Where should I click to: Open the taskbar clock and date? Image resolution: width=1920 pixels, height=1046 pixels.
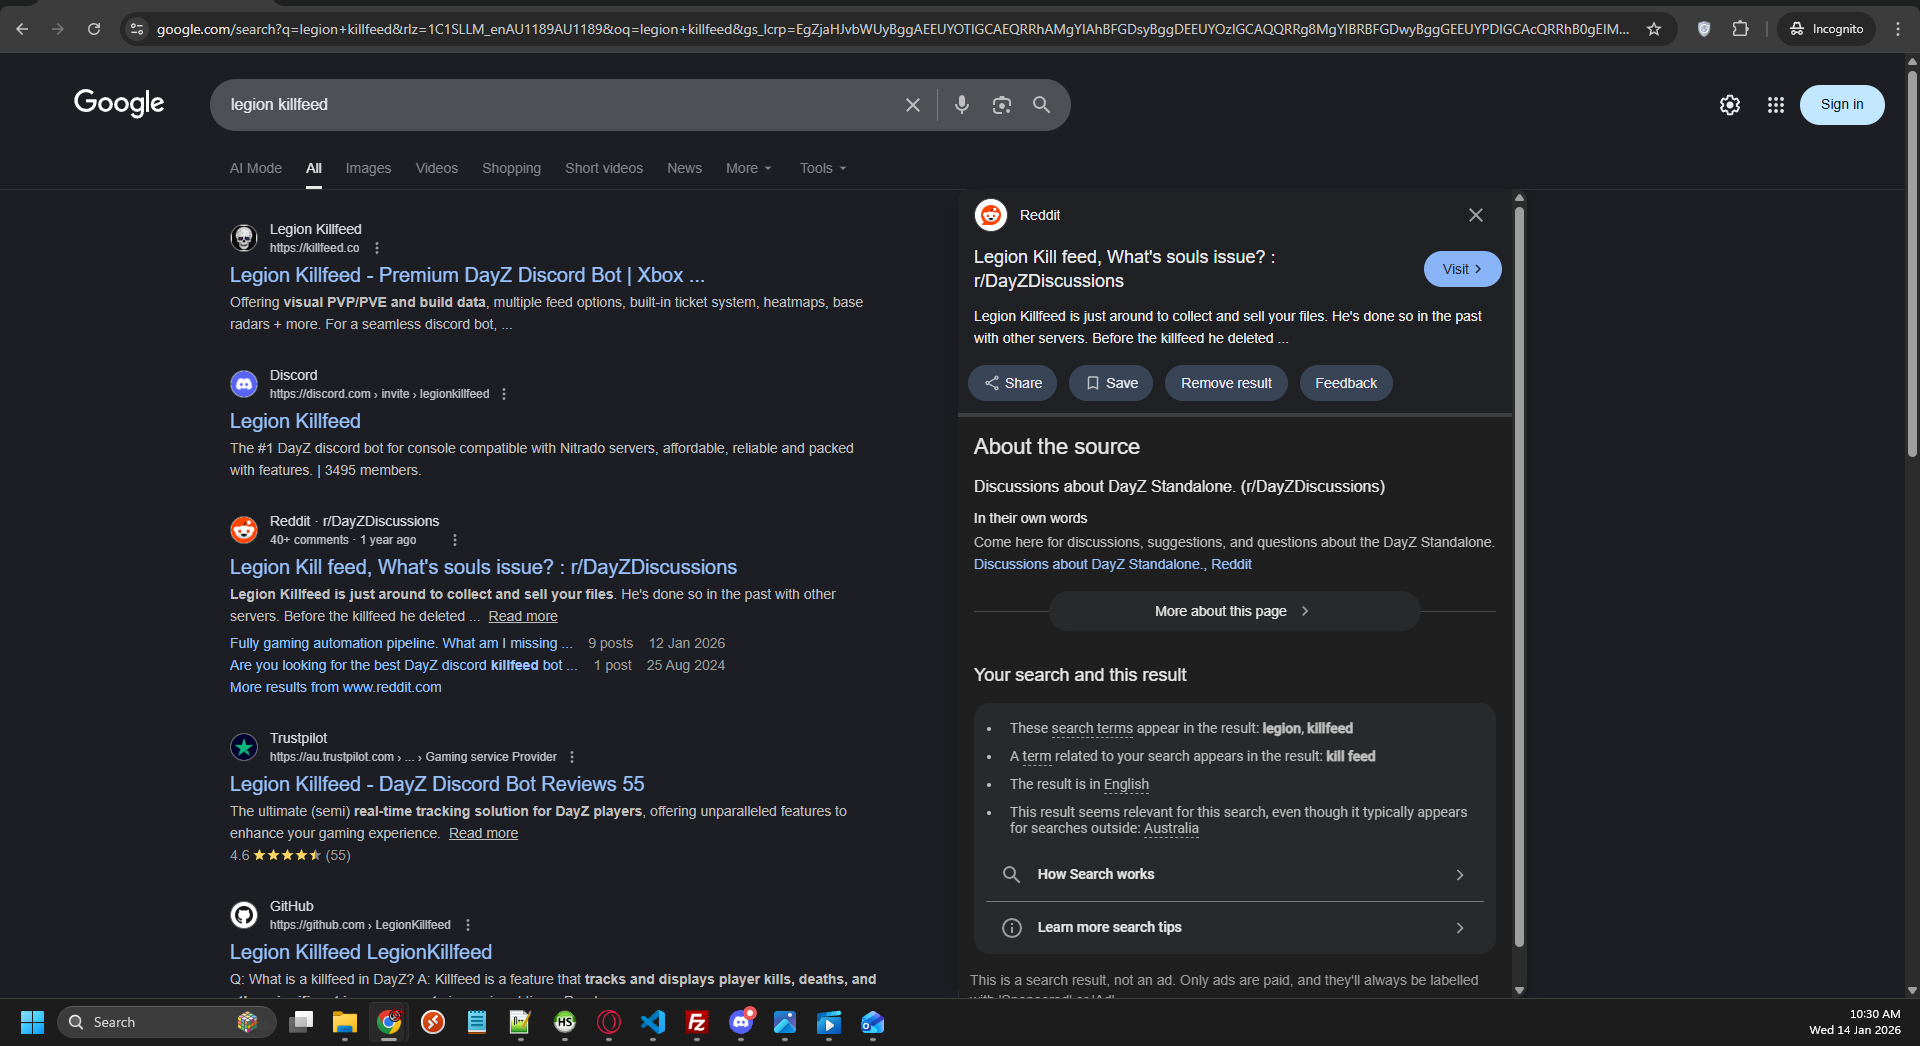pyautogui.click(x=1855, y=1022)
